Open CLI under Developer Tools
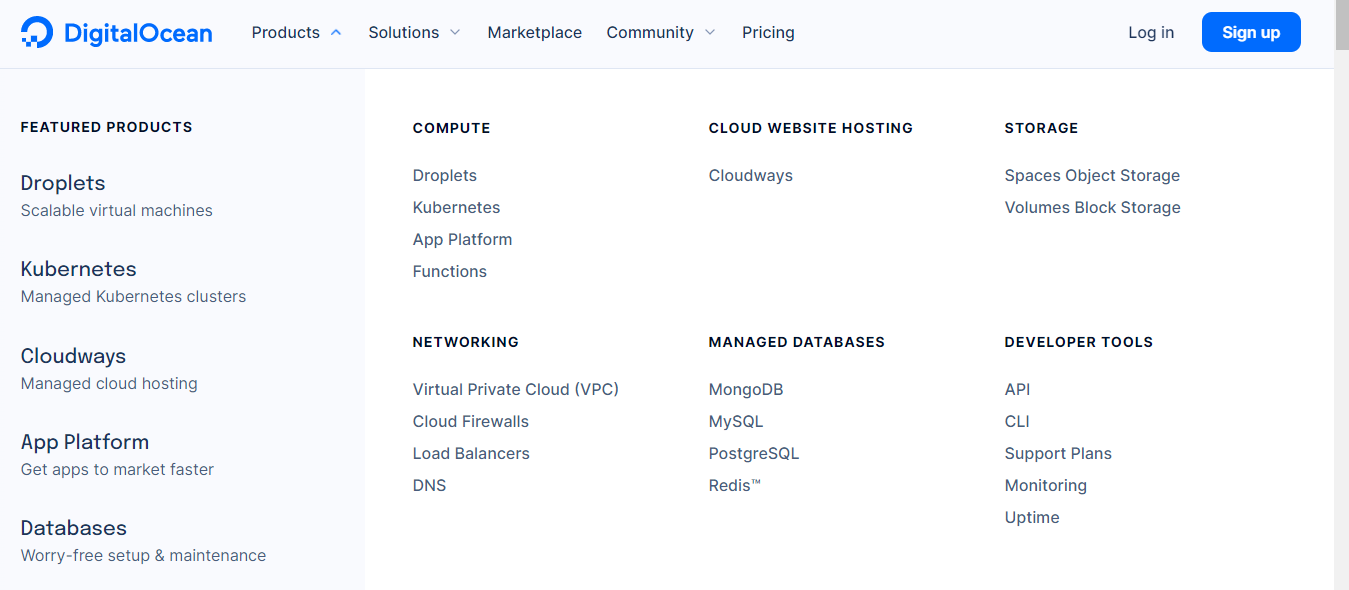Image resolution: width=1349 pixels, height=590 pixels. [1017, 421]
